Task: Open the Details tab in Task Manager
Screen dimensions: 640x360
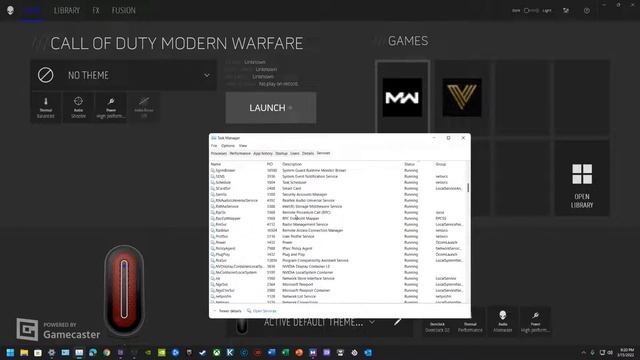Action: [308, 153]
